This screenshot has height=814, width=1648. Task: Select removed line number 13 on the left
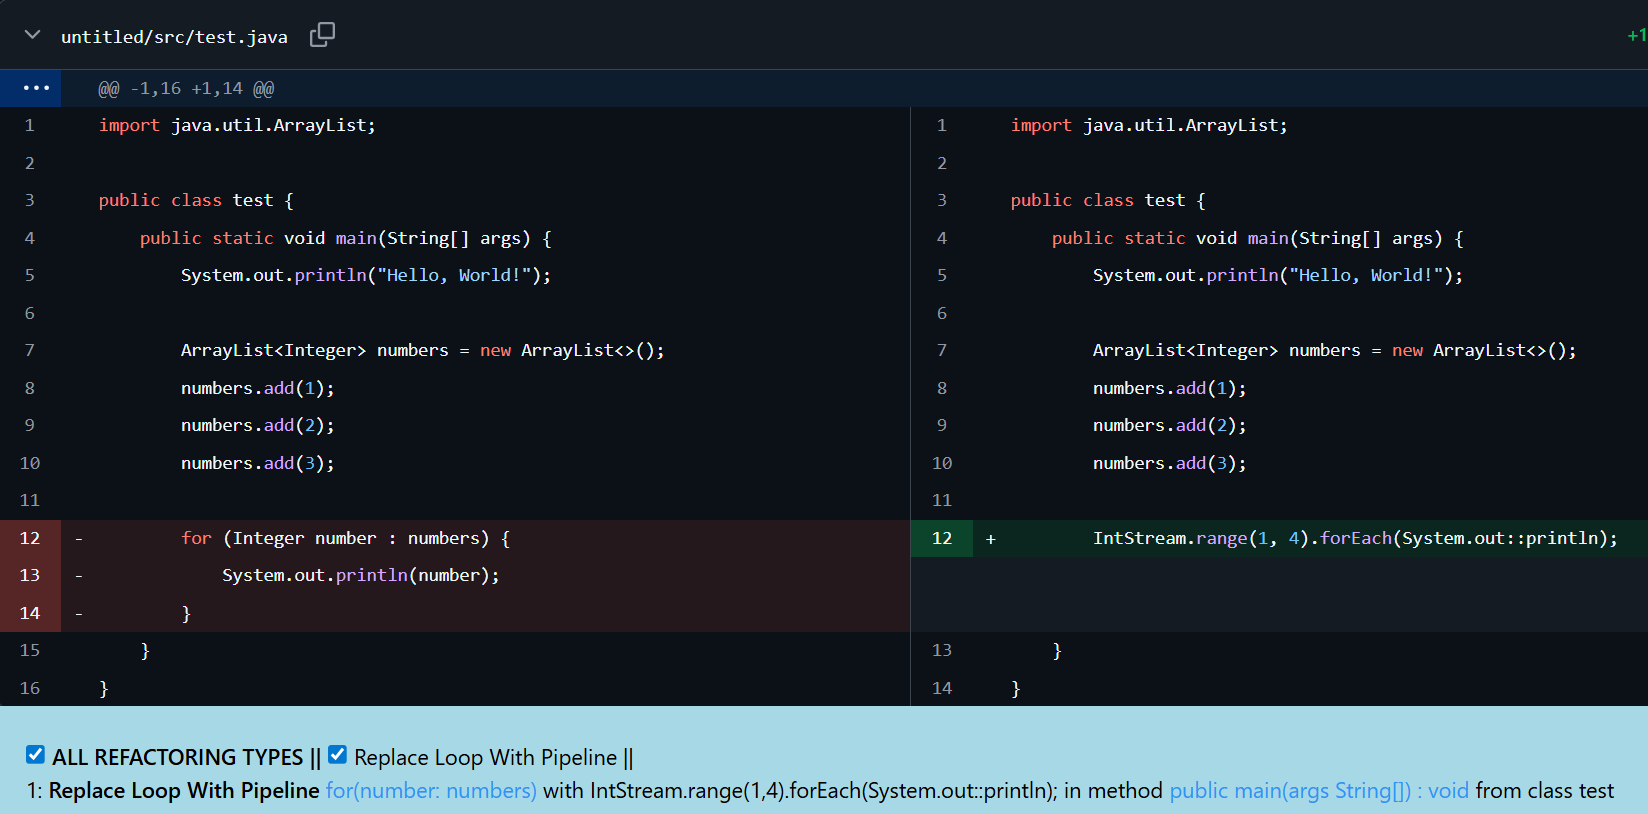pyautogui.click(x=30, y=576)
